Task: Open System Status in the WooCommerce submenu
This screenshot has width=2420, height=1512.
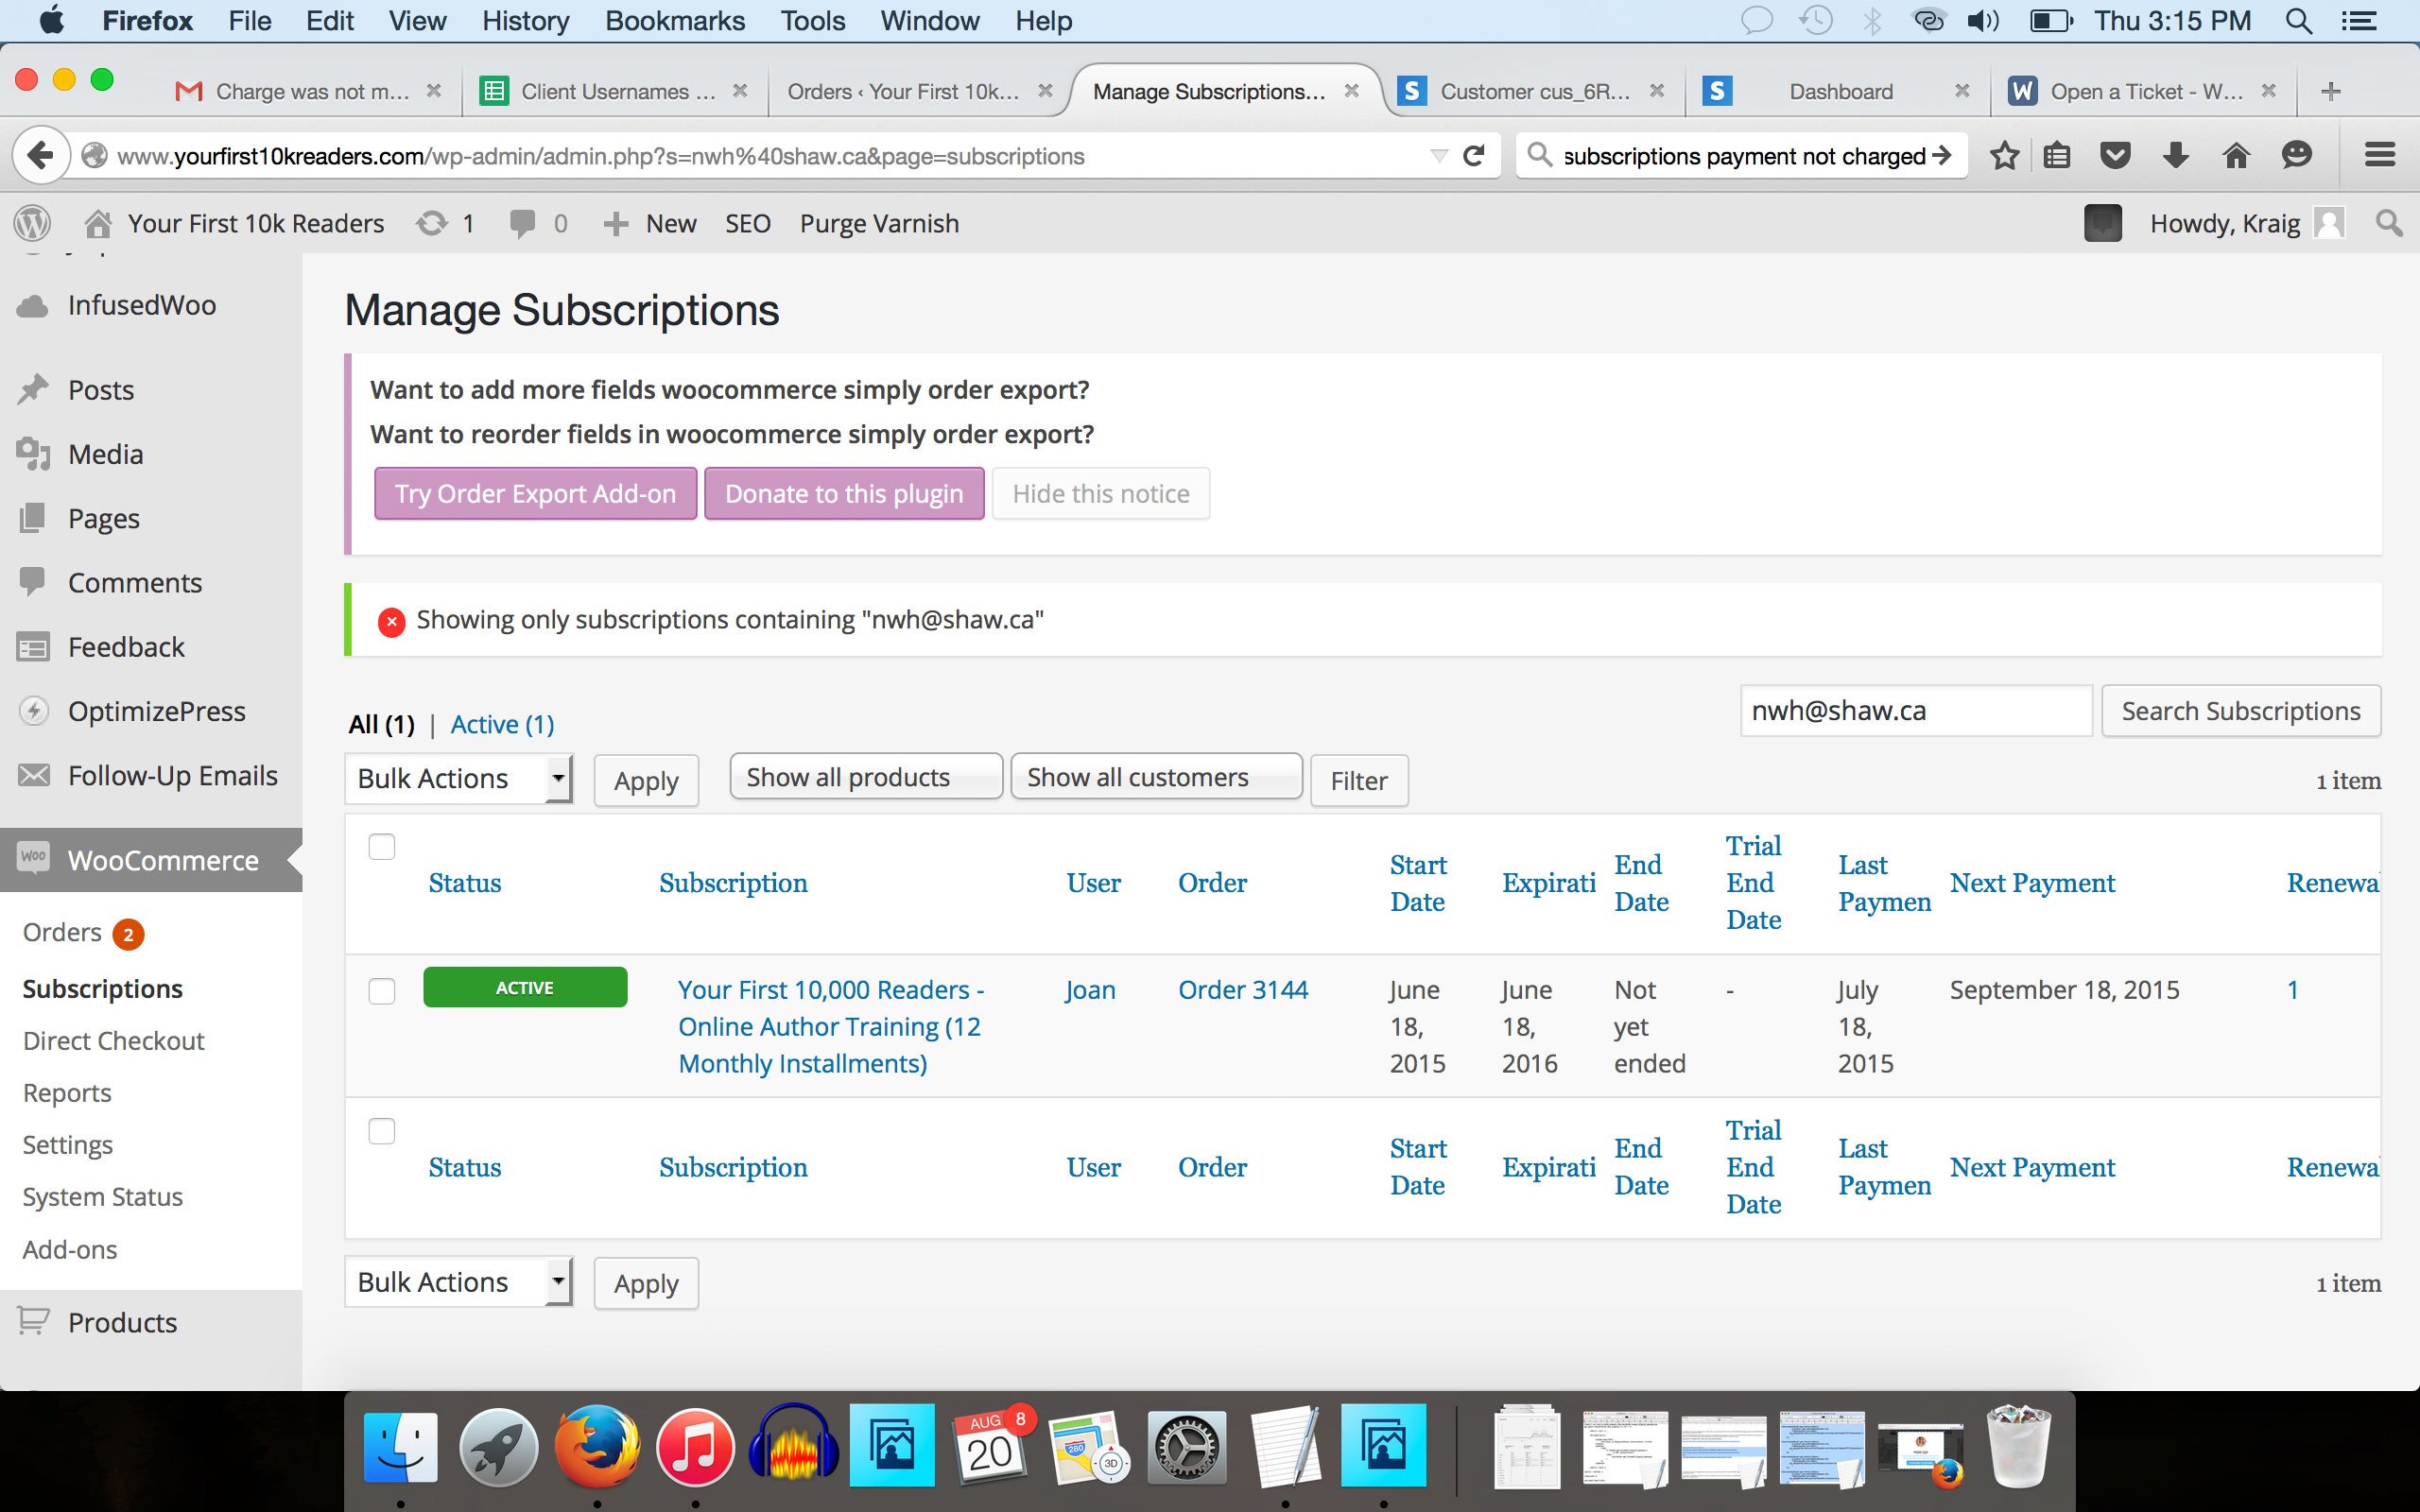Action: pos(103,1197)
